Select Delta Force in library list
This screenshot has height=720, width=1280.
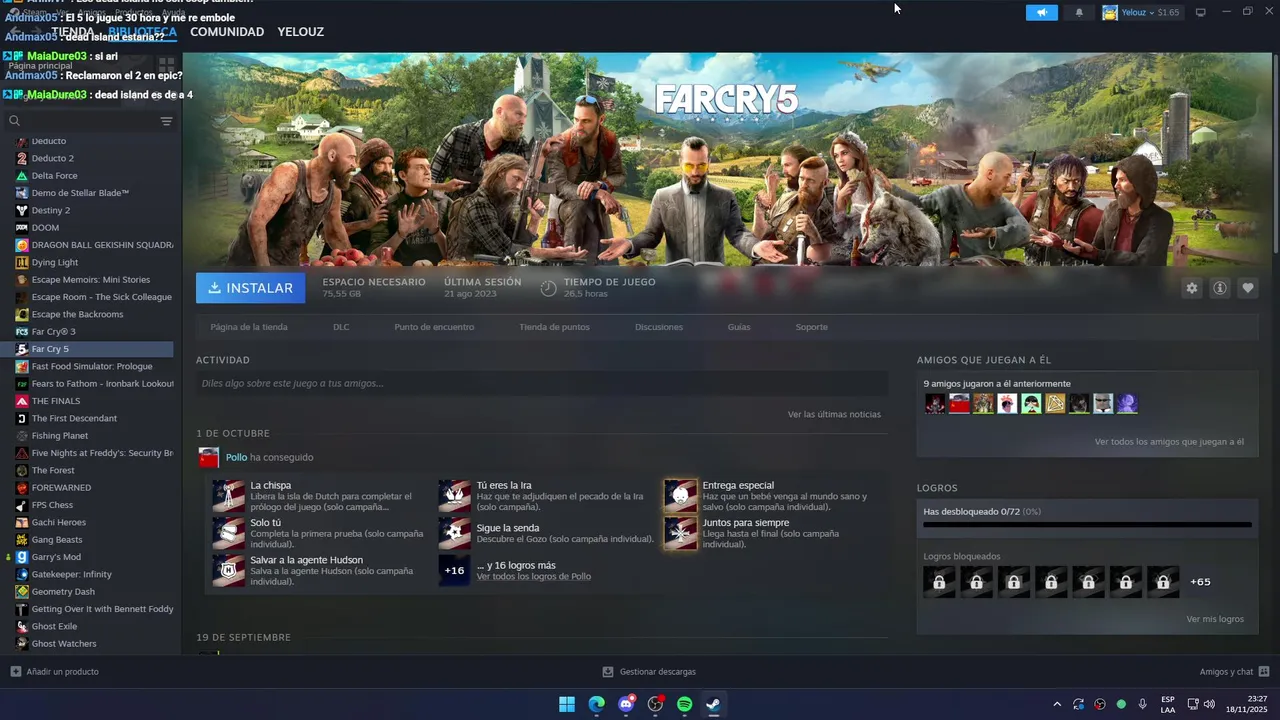[89, 176]
